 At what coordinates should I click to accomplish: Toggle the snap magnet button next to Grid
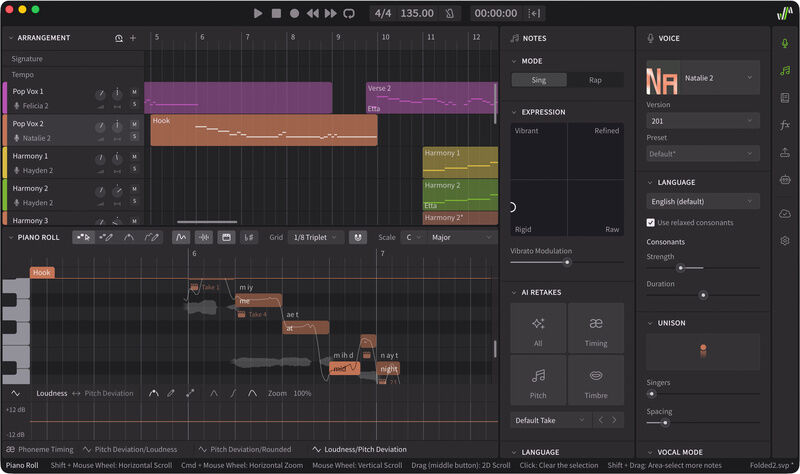tap(358, 237)
